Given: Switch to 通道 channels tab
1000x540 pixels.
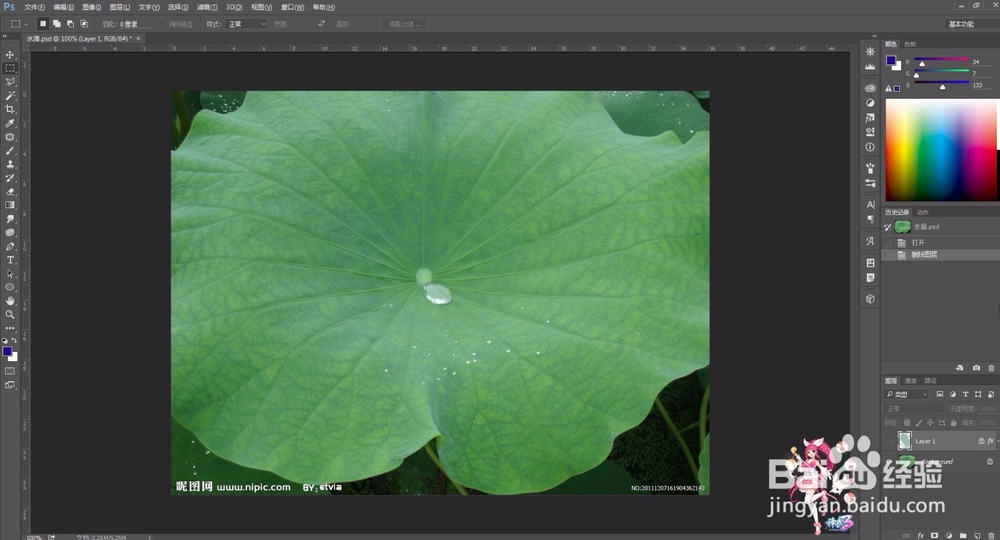Looking at the screenshot, I should 911,381.
